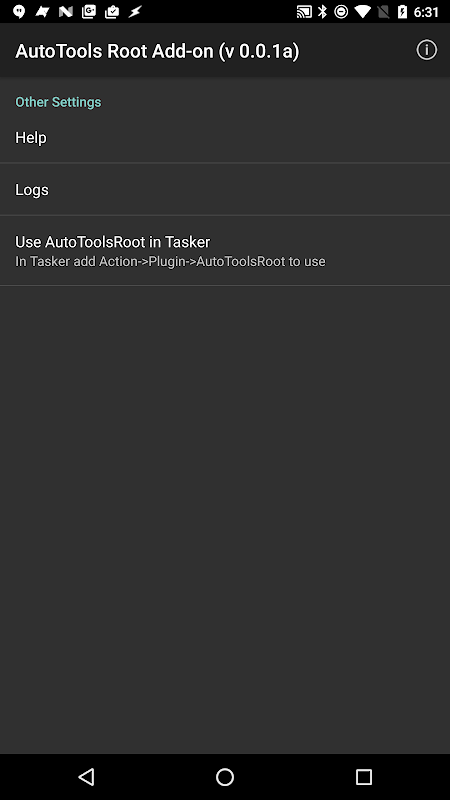Viewport: 450px width, 800px height.
Task: Open the Help settings entry
Action: 225,137
